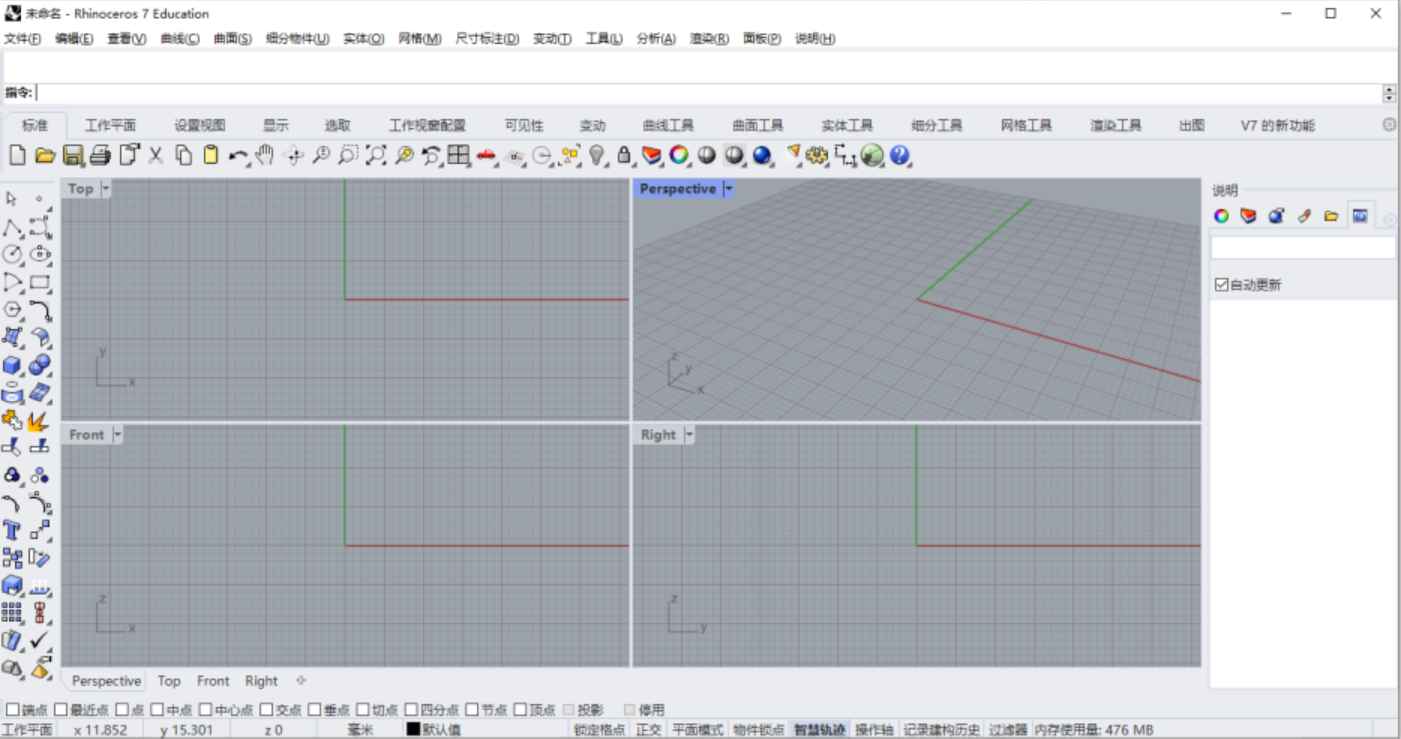This screenshot has height=739, width=1401.
Task: Click the four-viewport layout icon
Action: click(x=458, y=156)
